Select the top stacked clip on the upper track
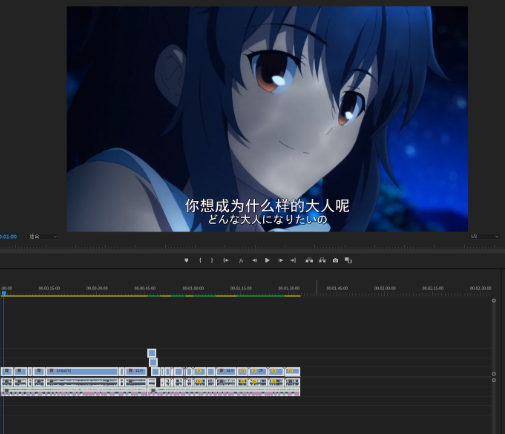This screenshot has height=434, width=505. coord(151,353)
